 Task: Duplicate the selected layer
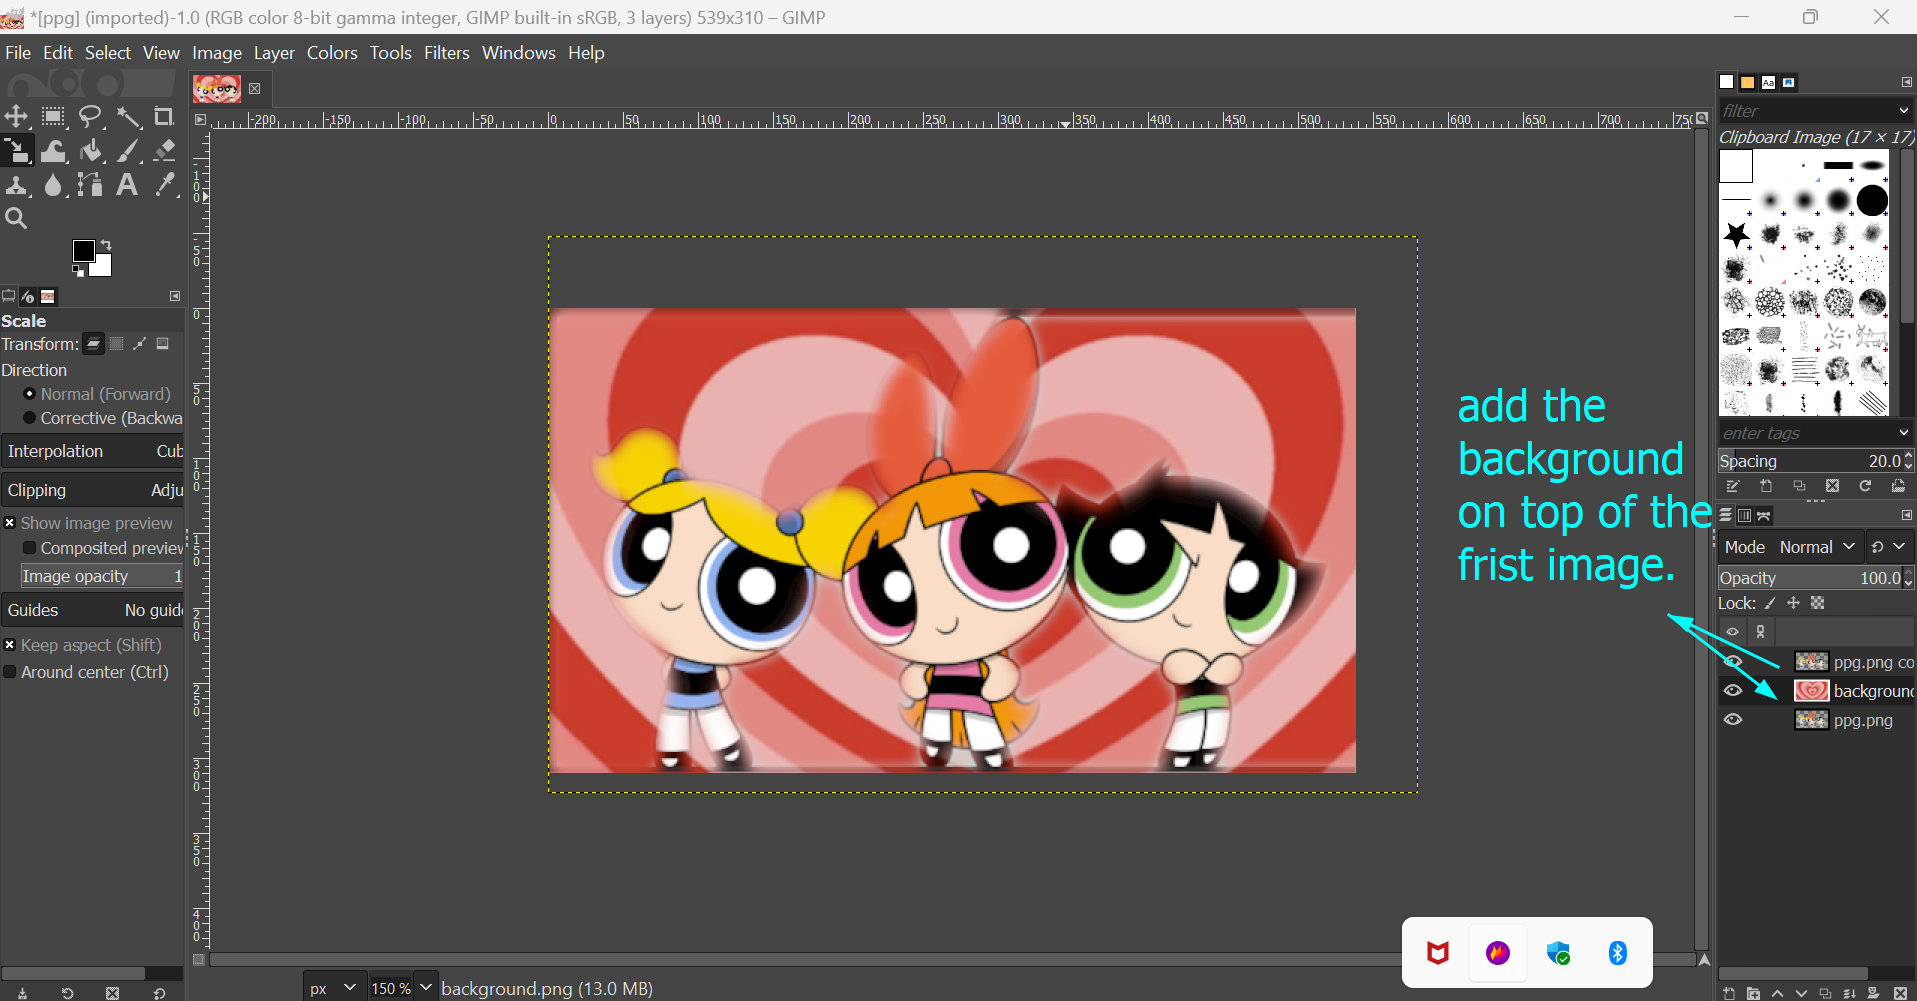[x=1825, y=993]
